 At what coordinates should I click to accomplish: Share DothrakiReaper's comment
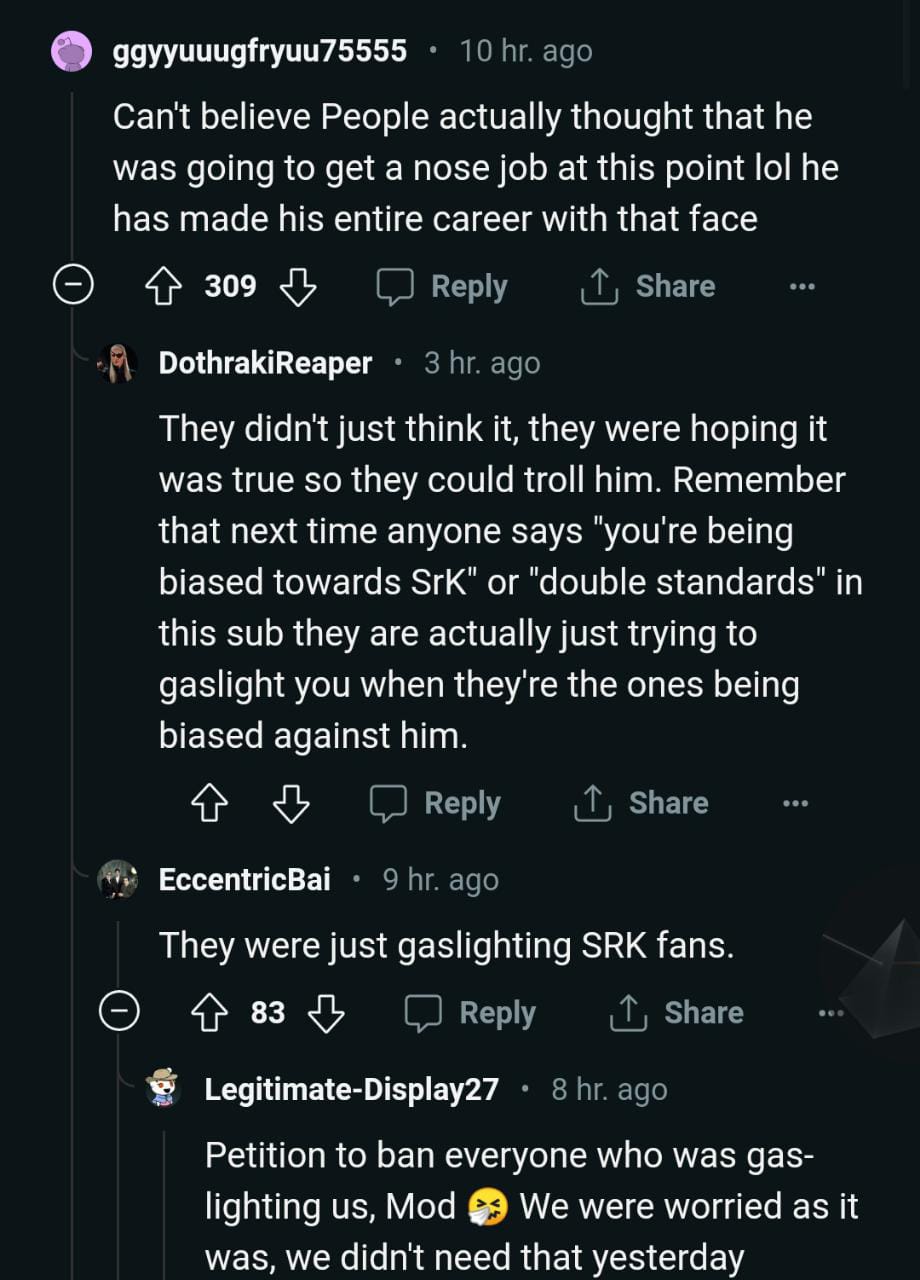click(641, 804)
